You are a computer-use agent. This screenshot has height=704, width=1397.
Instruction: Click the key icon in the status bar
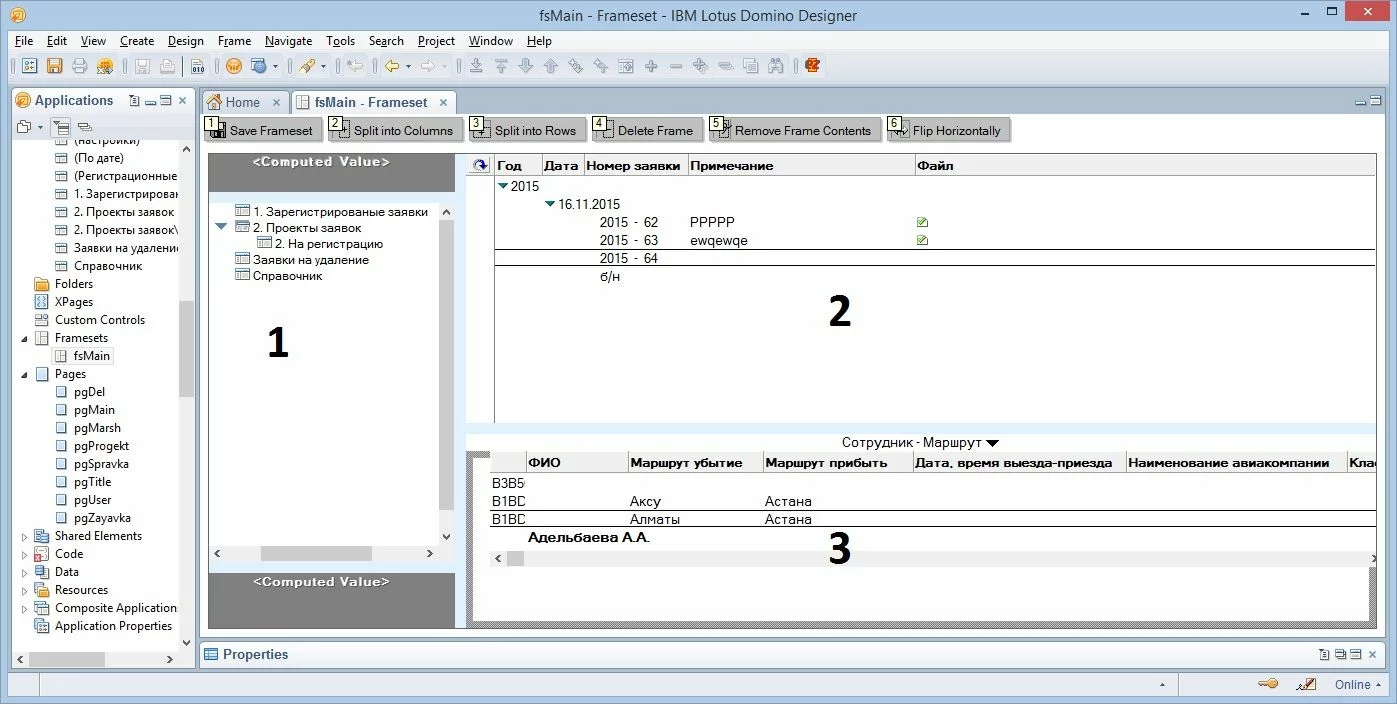click(1267, 684)
